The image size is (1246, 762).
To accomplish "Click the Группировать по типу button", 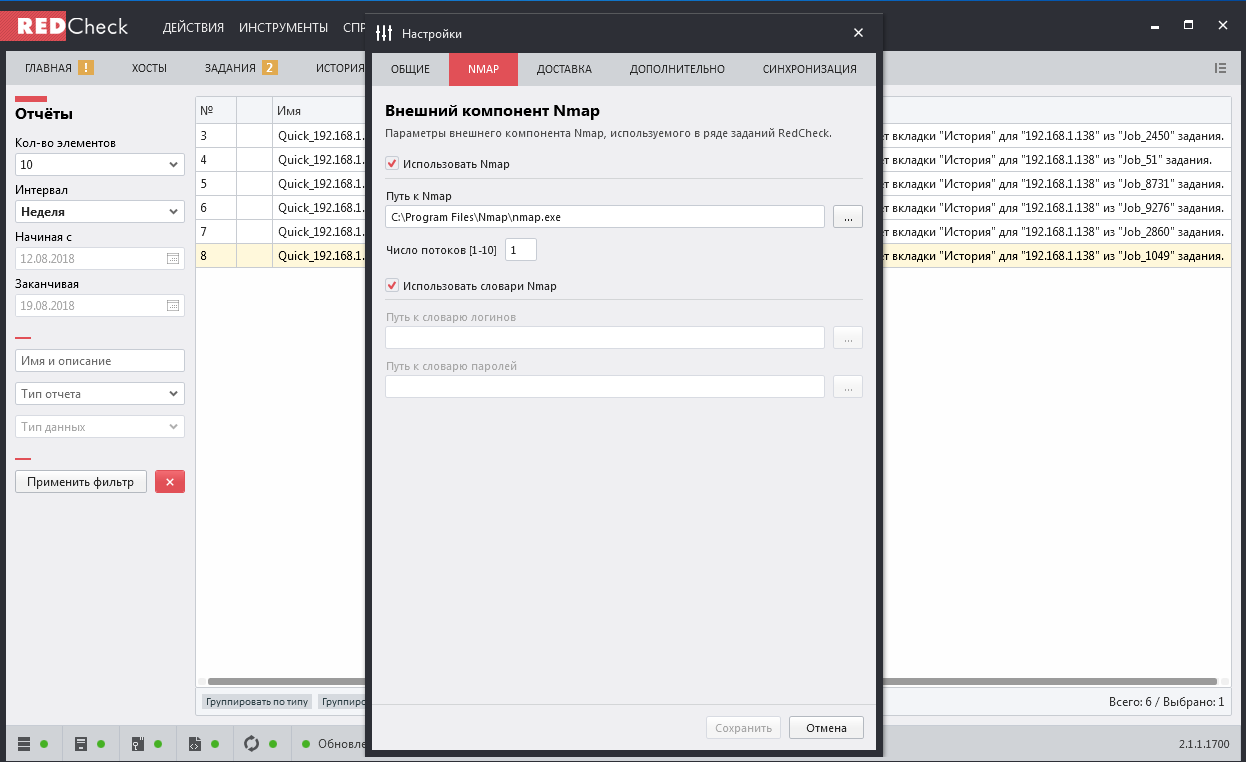I will point(257,702).
